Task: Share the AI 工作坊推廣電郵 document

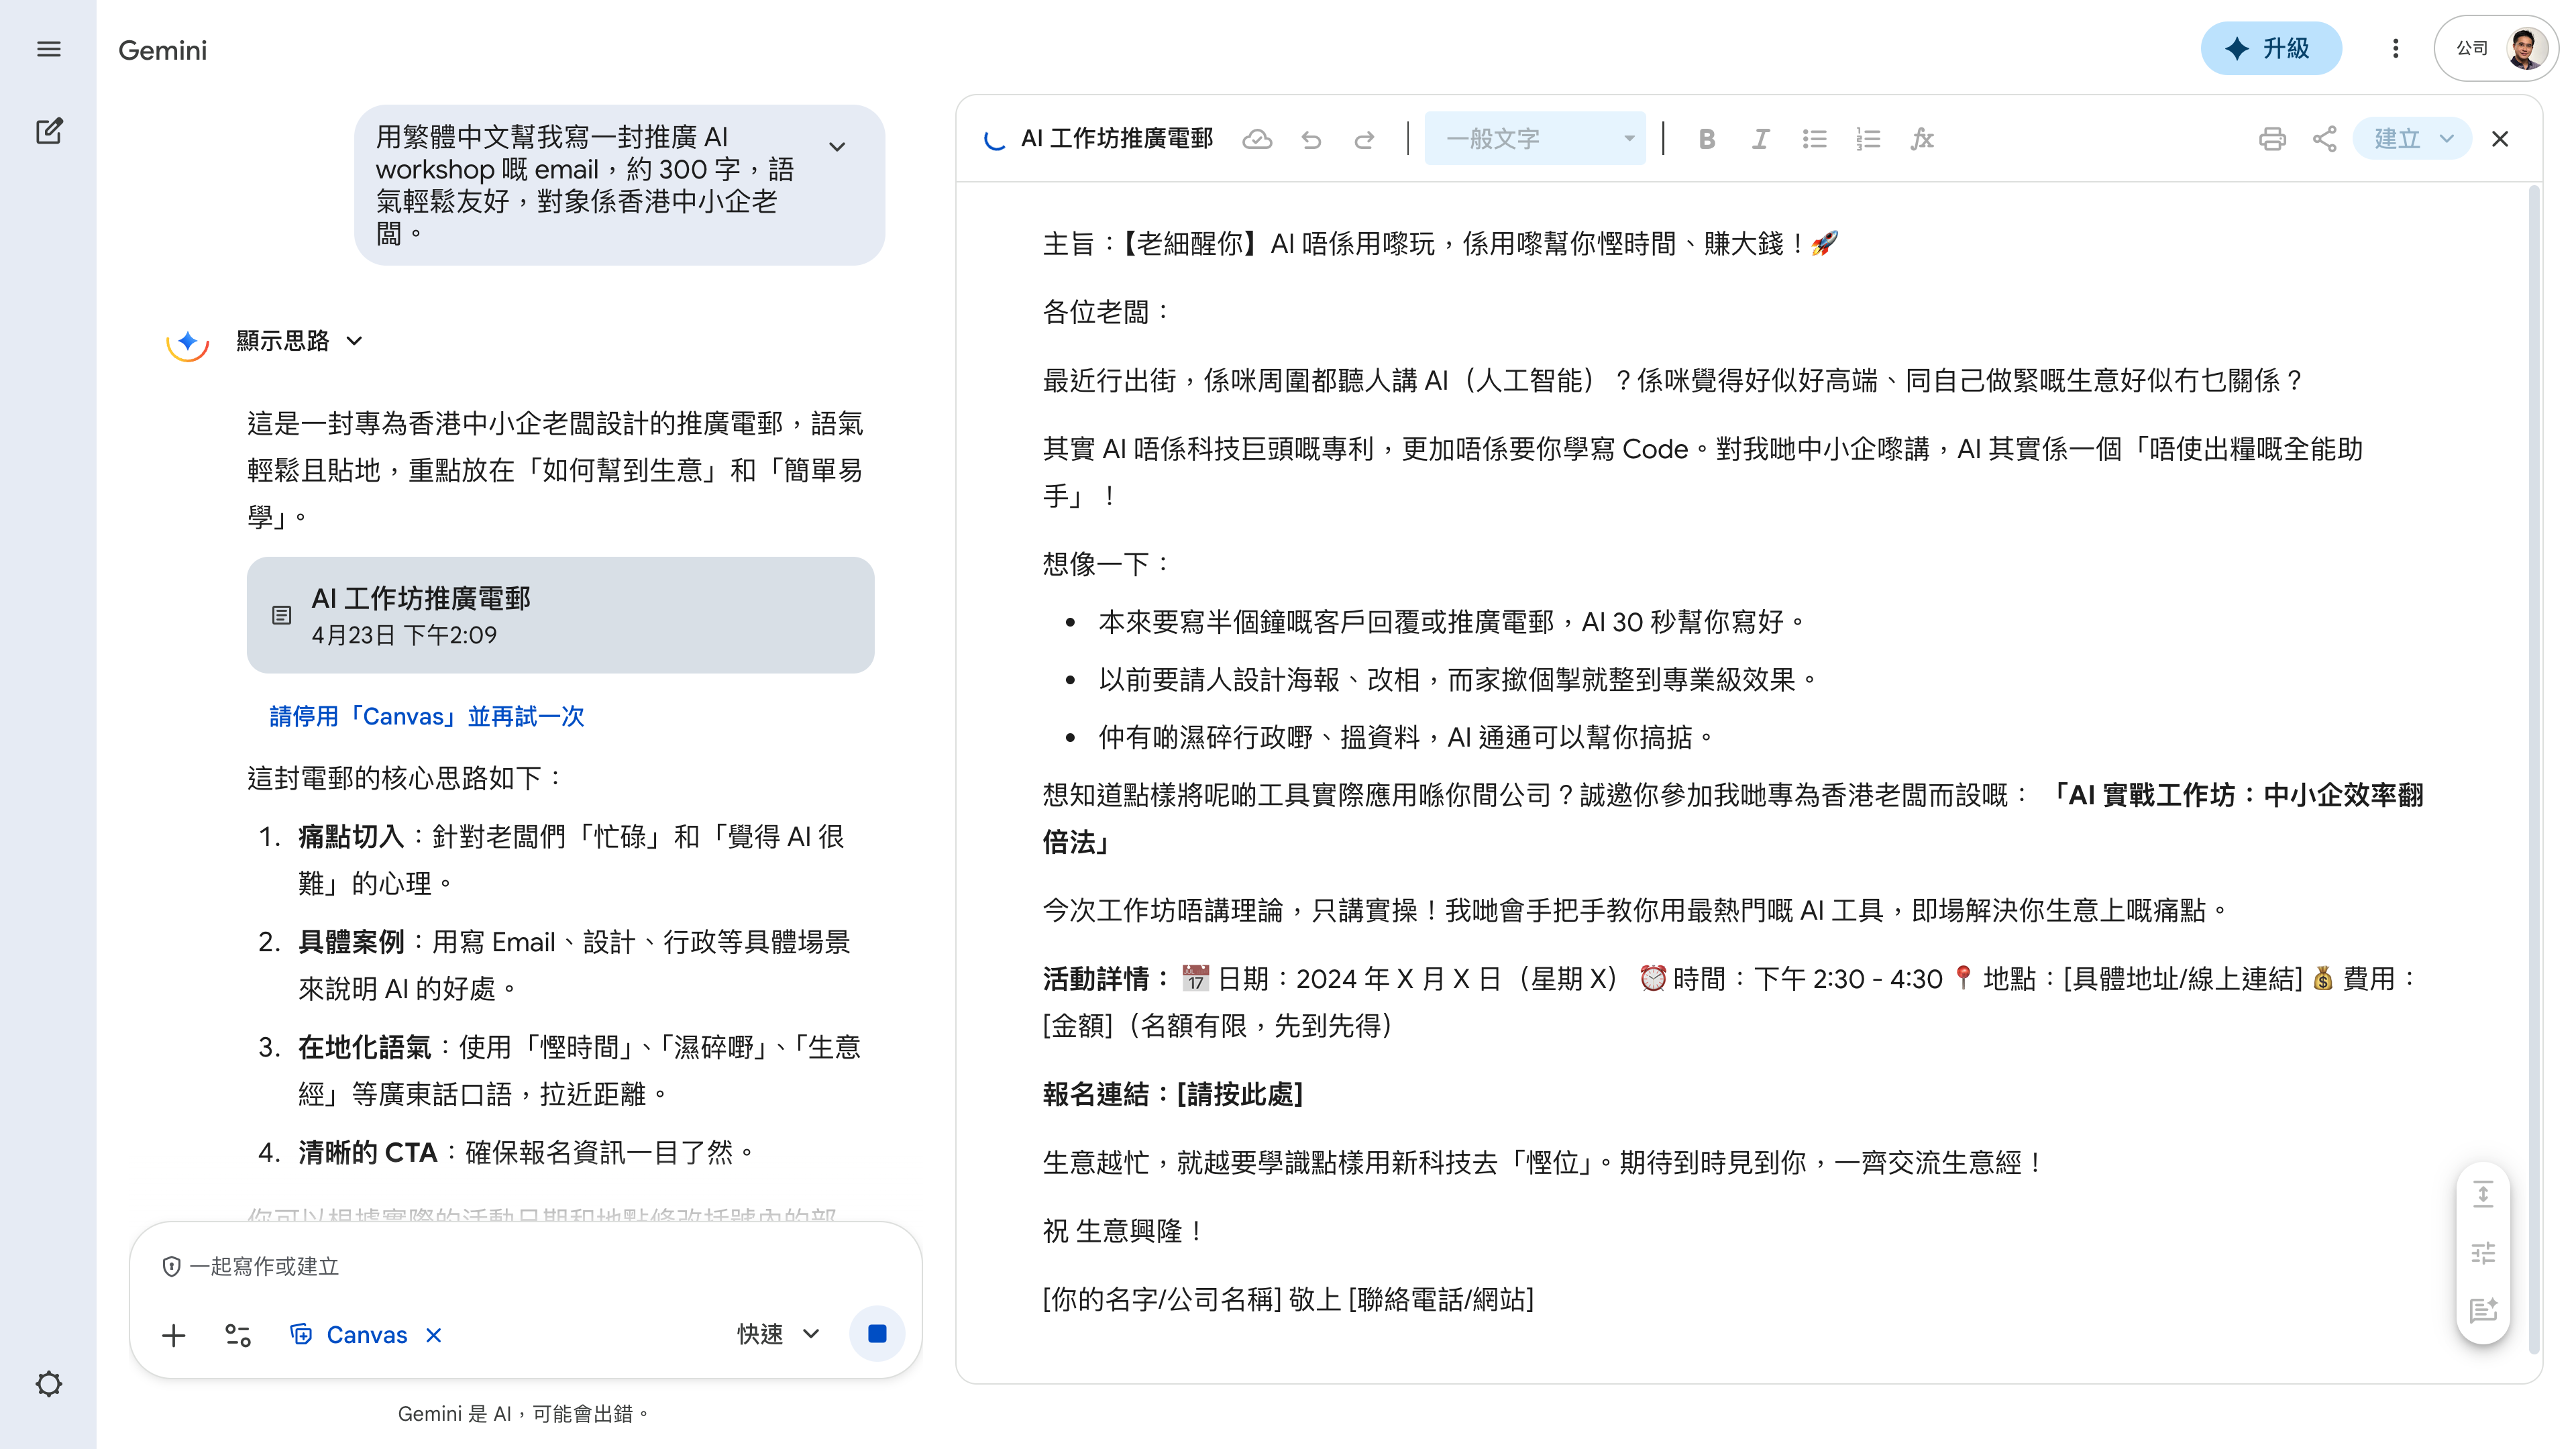Action: [2324, 139]
